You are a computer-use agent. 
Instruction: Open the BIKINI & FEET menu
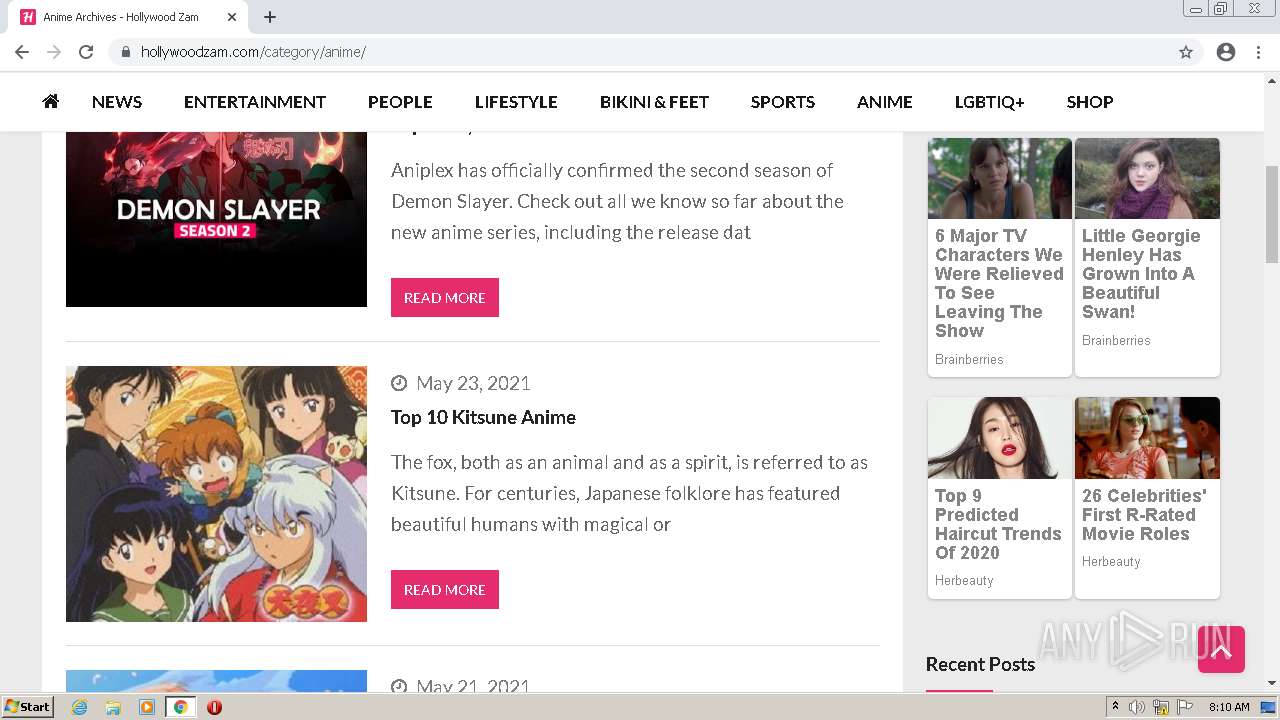(x=654, y=102)
